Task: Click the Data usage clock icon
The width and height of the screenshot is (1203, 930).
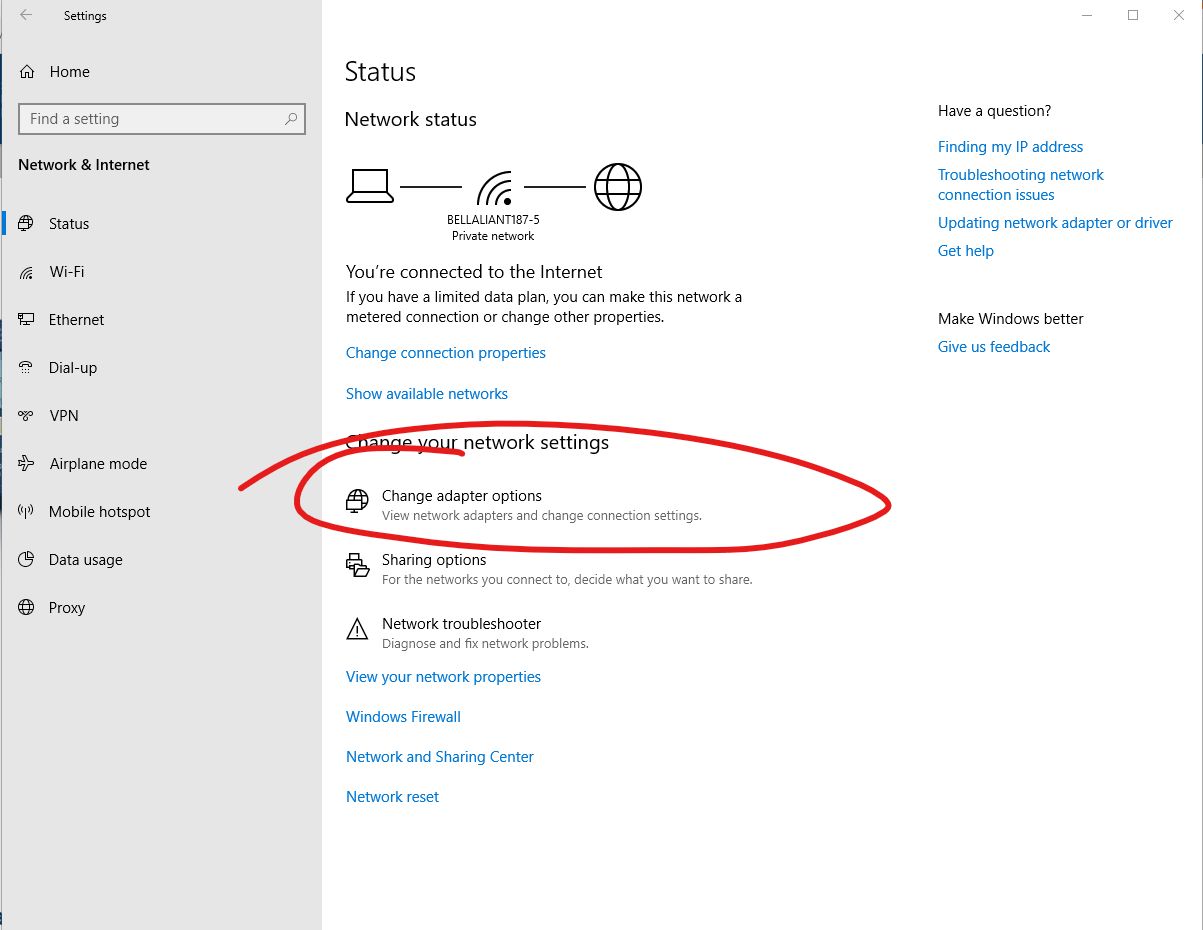Action: click(x=27, y=560)
